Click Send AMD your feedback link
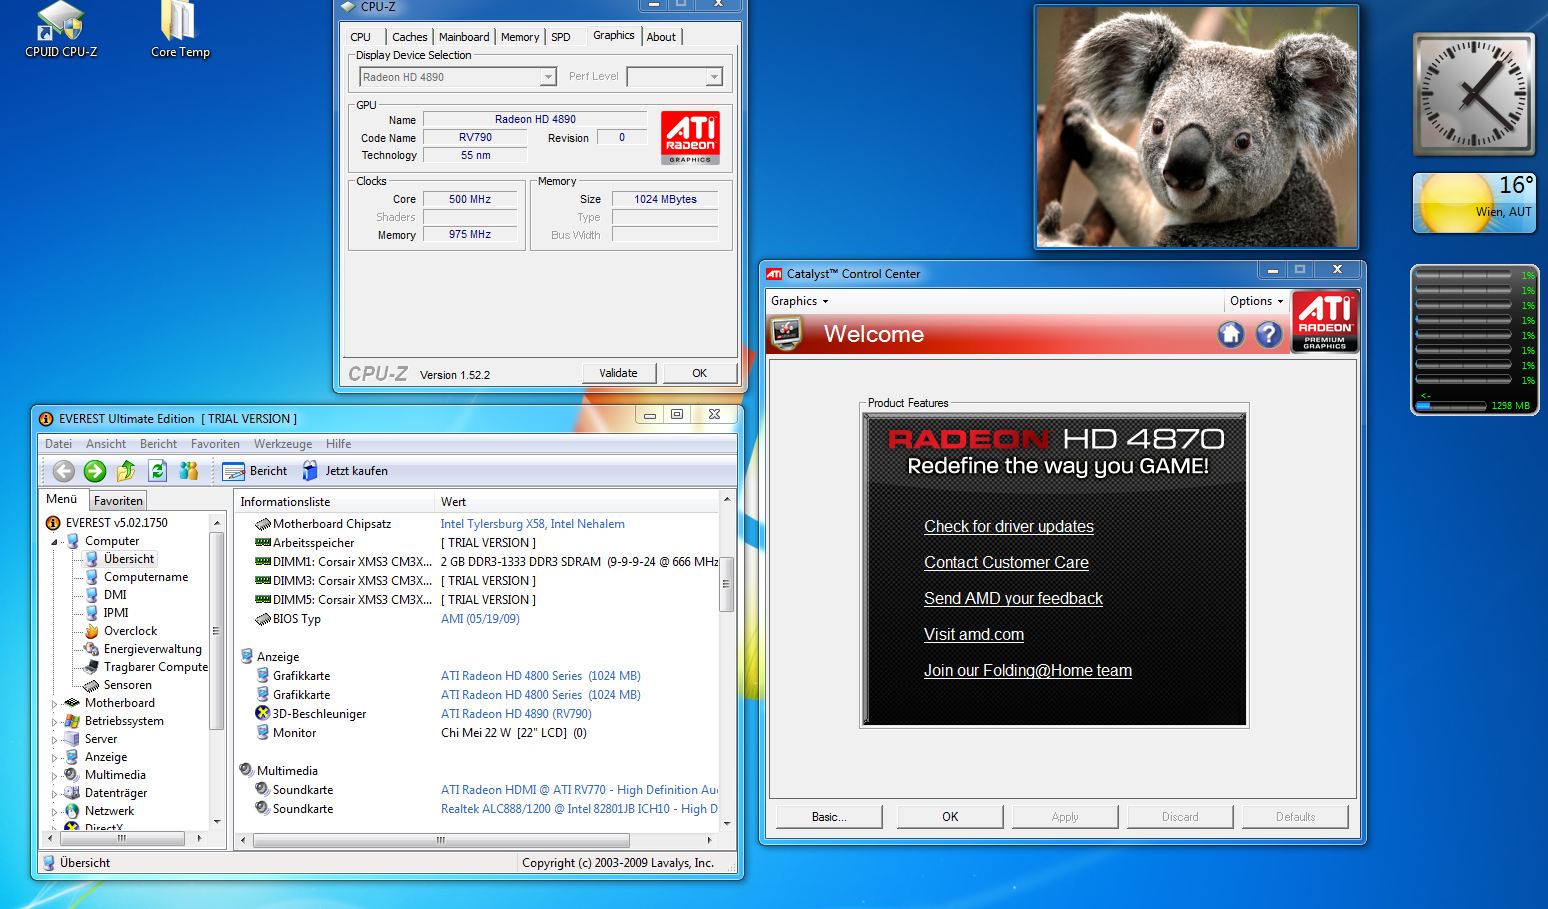This screenshot has width=1548, height=909. pos(1013,599)
